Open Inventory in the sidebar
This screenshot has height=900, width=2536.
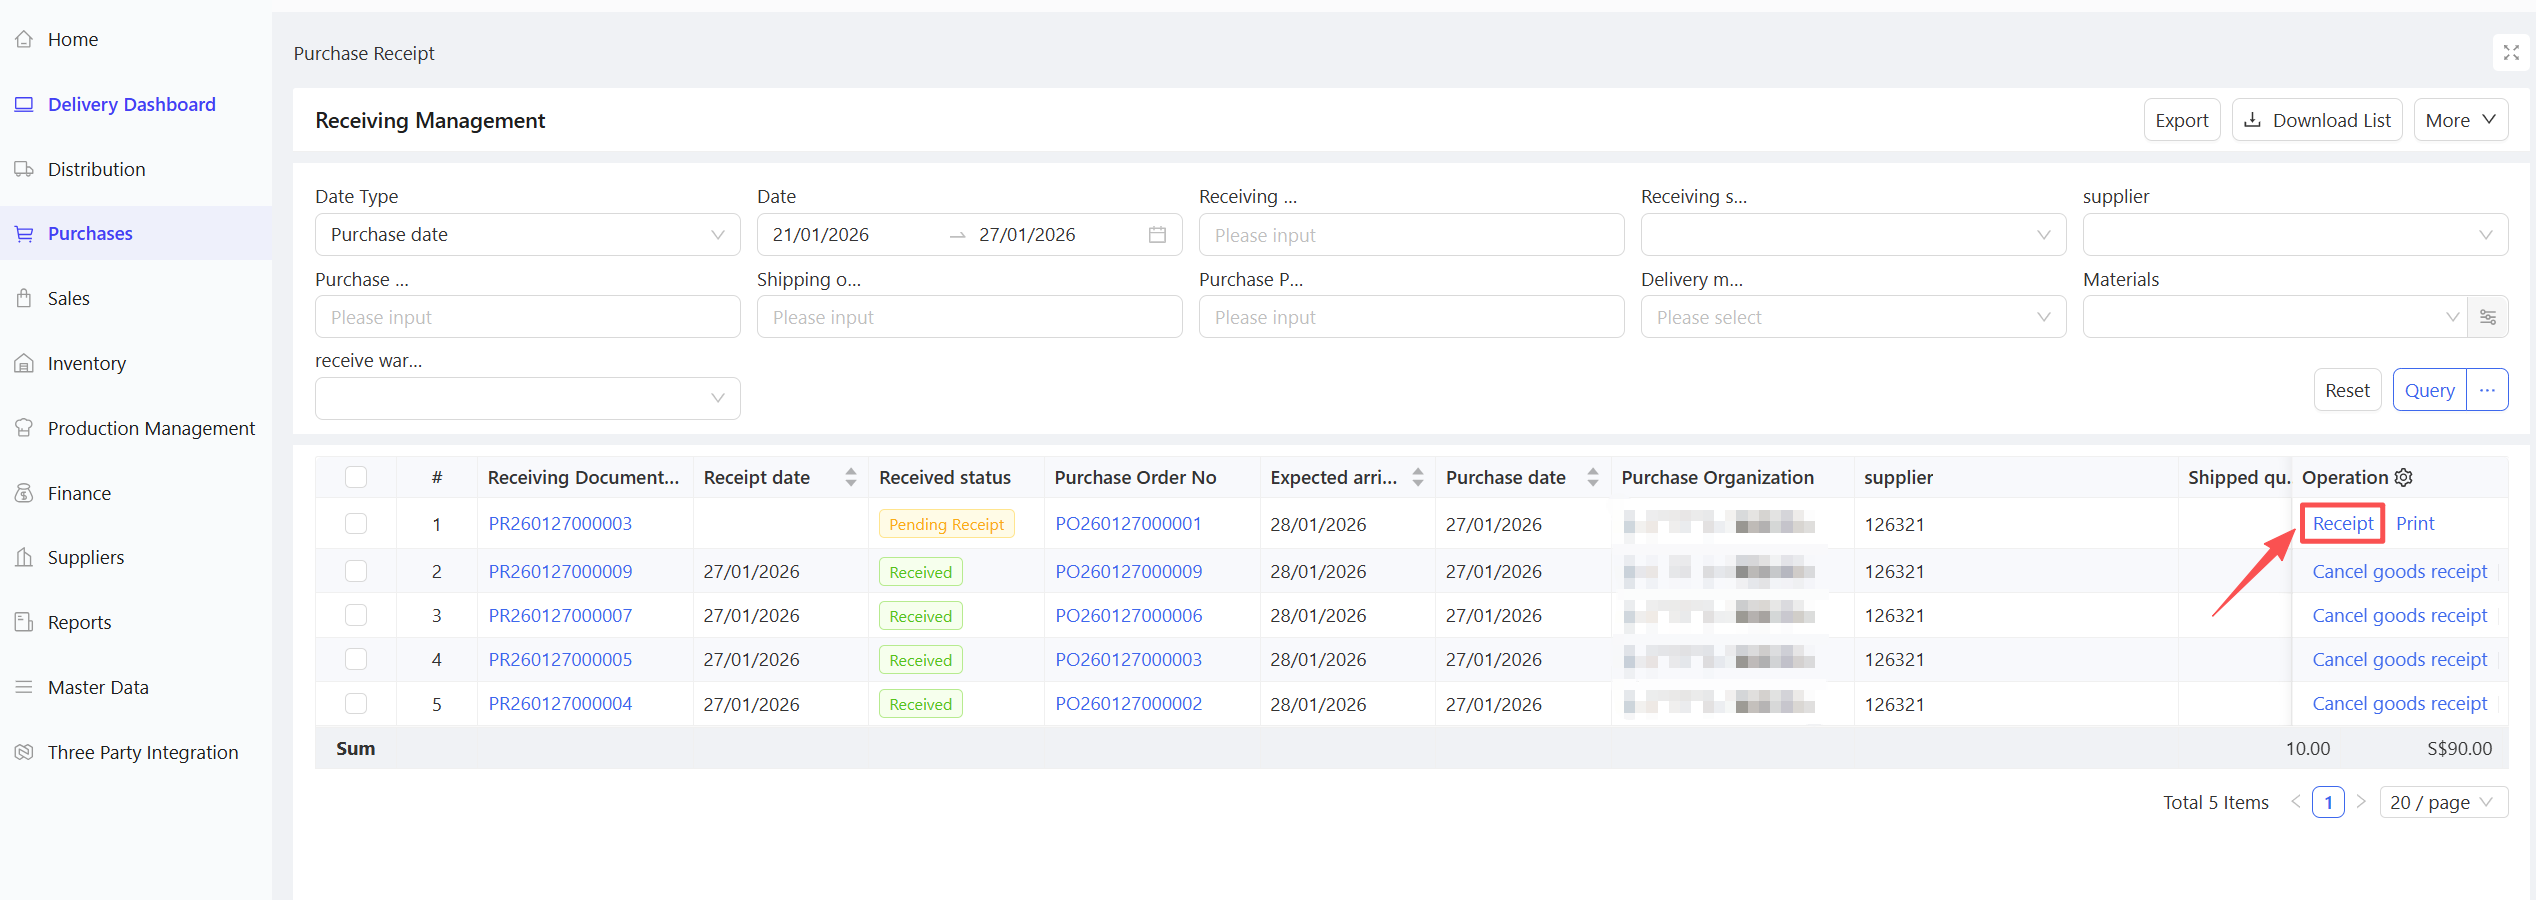[x=87, y=363]
